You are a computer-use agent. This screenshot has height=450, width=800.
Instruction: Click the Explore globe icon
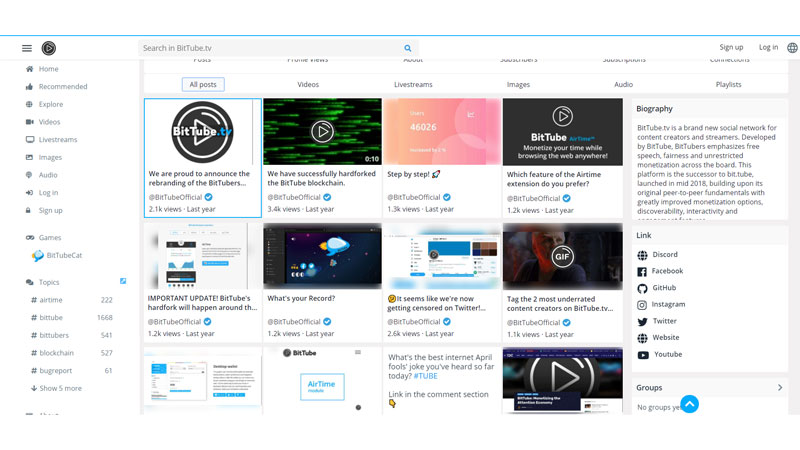(30, 104)
